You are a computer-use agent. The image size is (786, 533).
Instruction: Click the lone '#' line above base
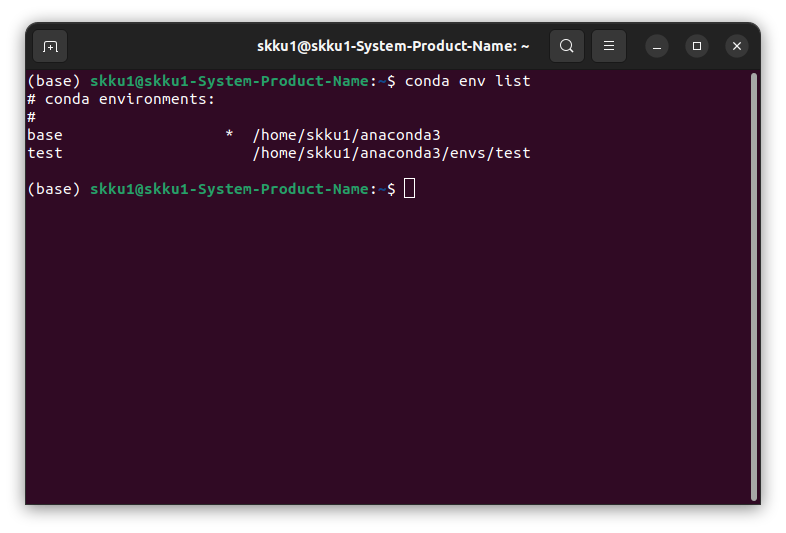coord(32,117)
